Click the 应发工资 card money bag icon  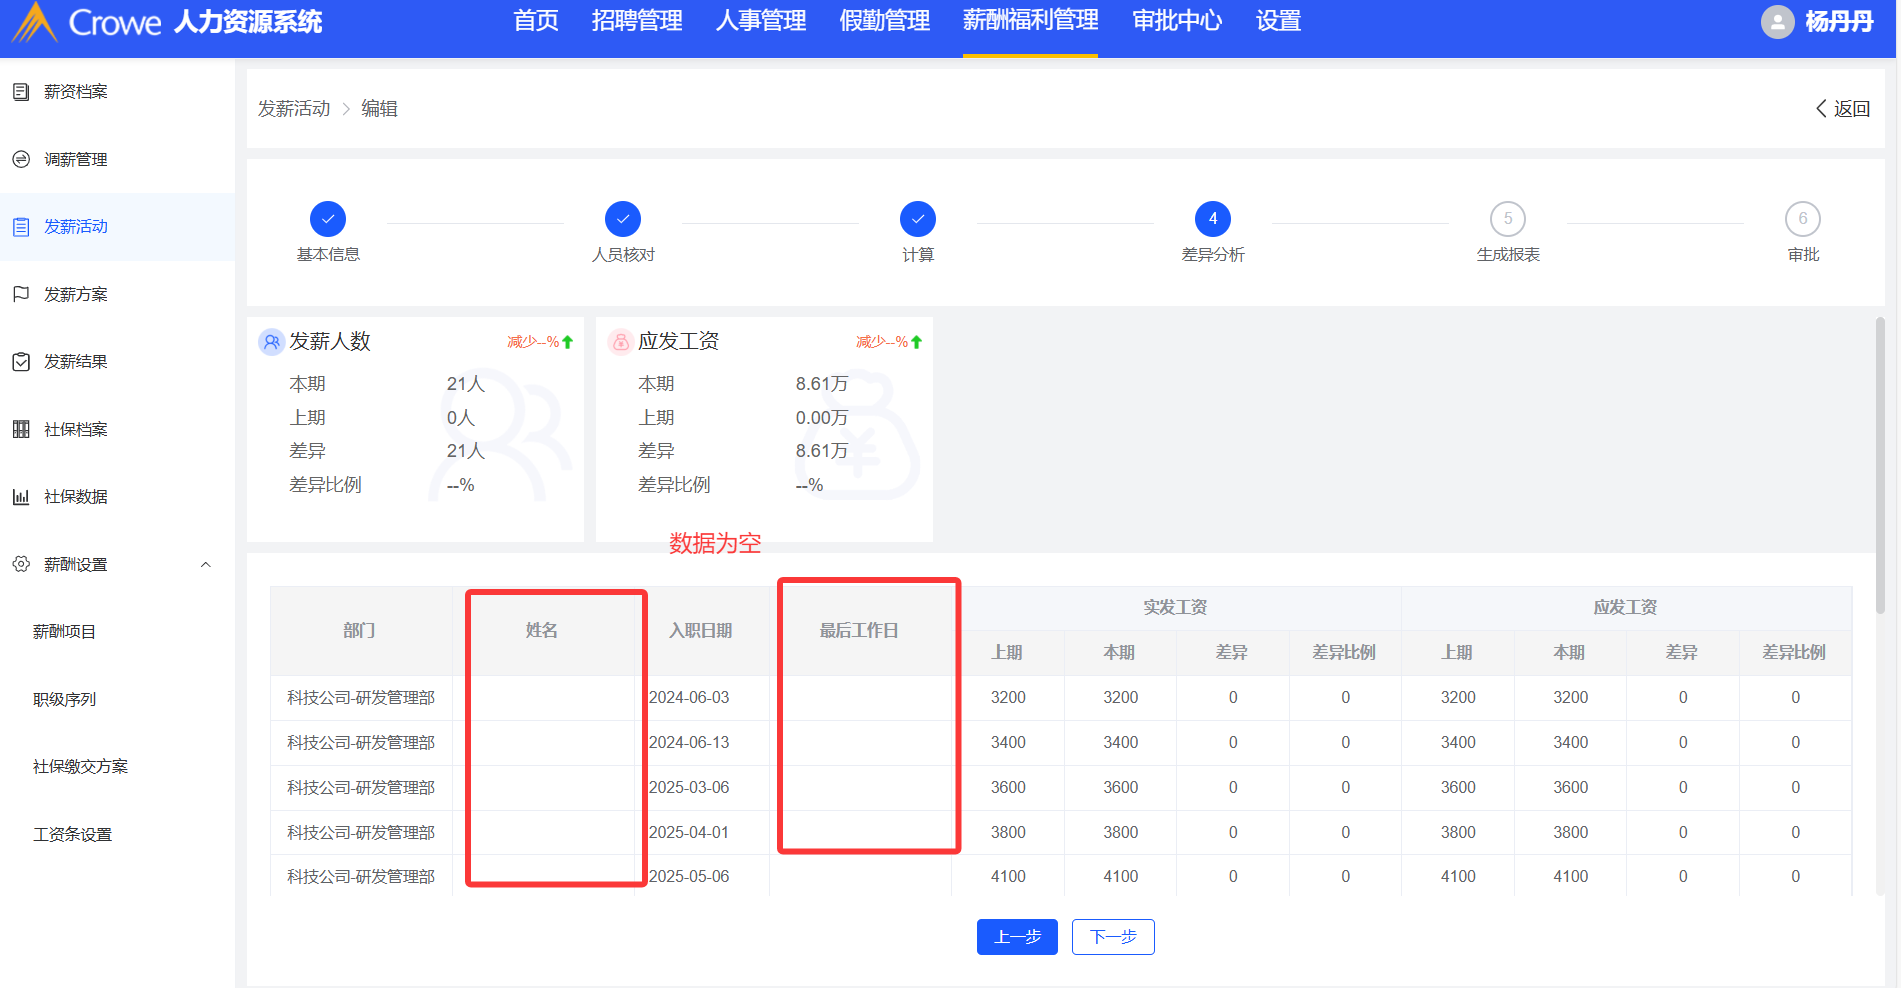click(620, 342)
